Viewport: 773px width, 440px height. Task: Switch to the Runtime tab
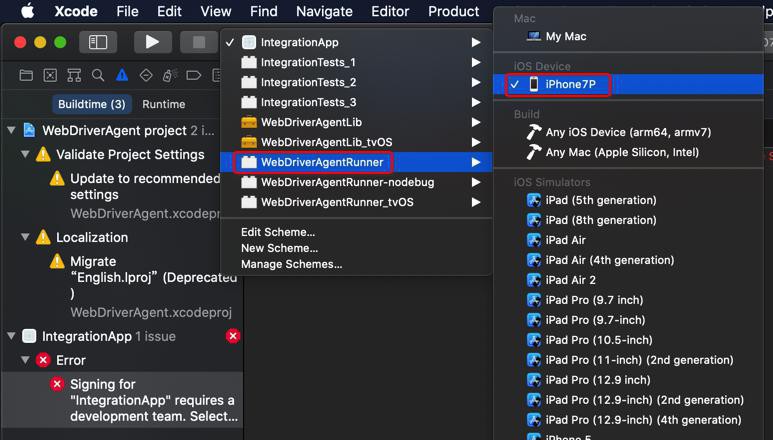(x=164, y=104)
